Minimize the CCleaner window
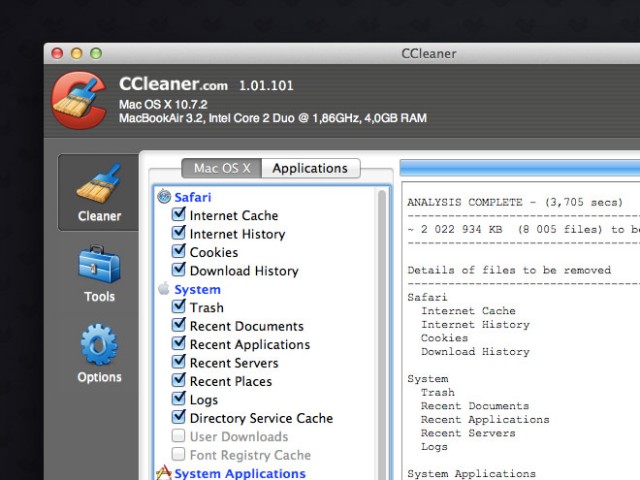 click(77, 53)
